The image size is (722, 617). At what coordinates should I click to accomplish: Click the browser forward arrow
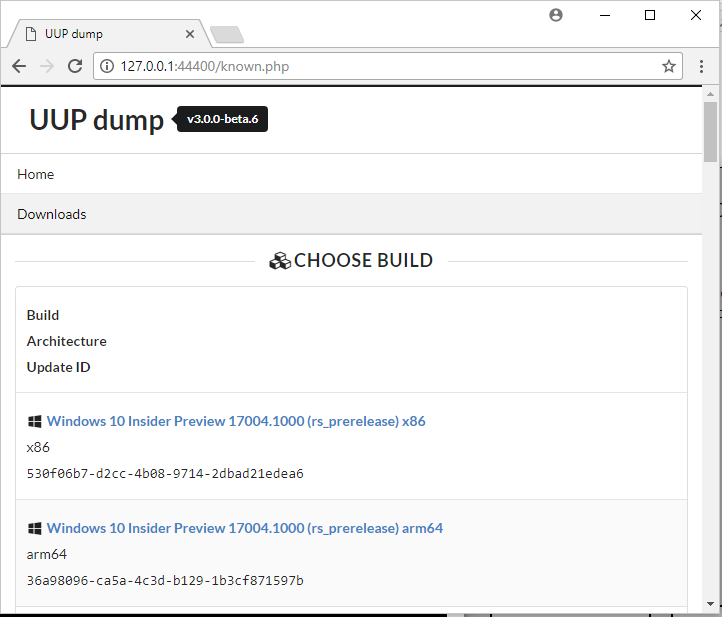click(47, 66)
